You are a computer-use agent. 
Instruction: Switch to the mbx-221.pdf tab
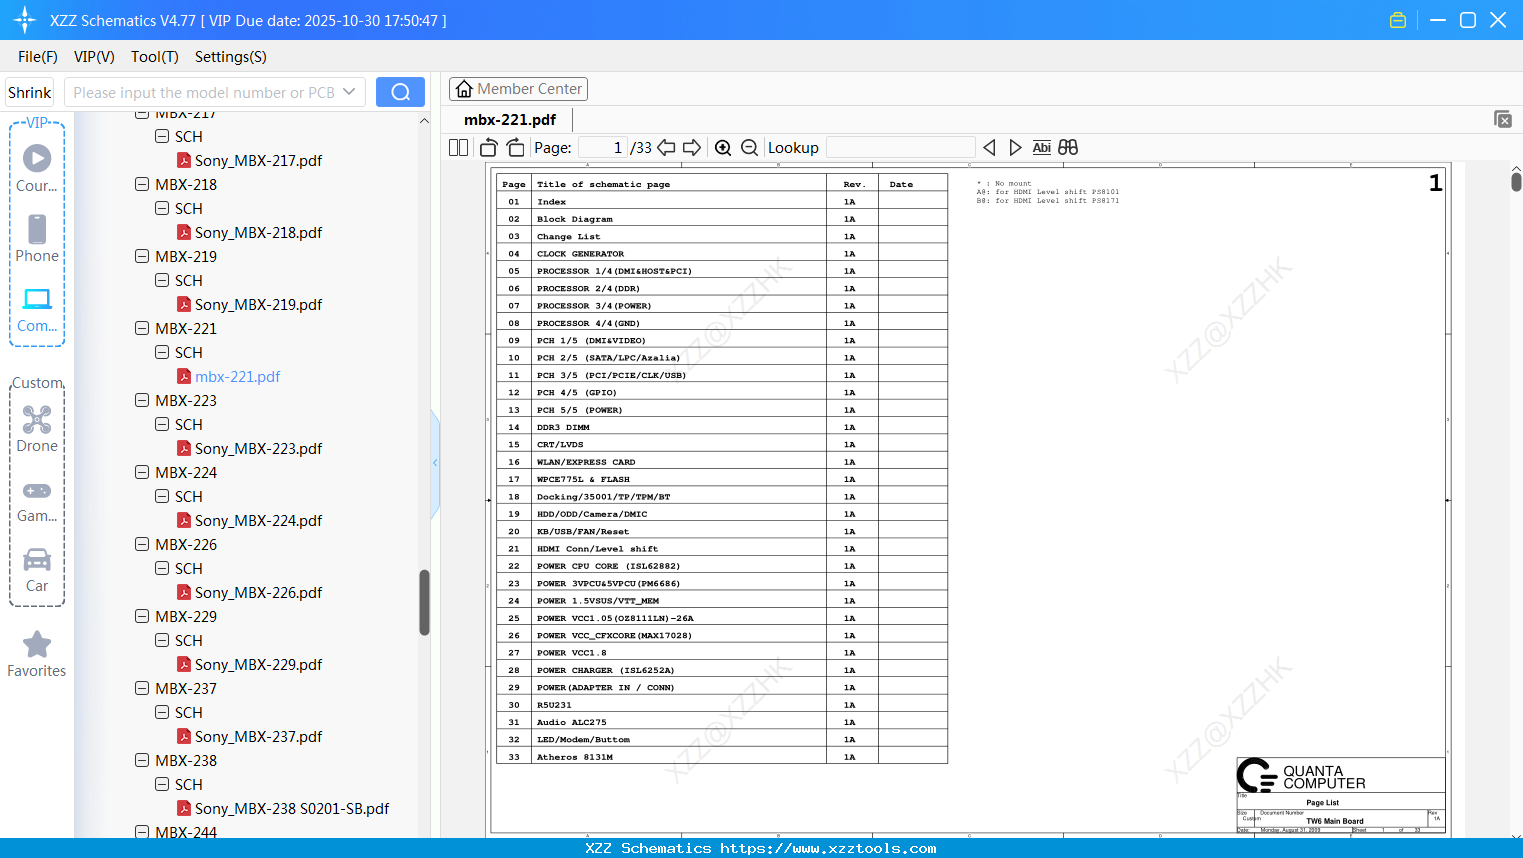510,120
